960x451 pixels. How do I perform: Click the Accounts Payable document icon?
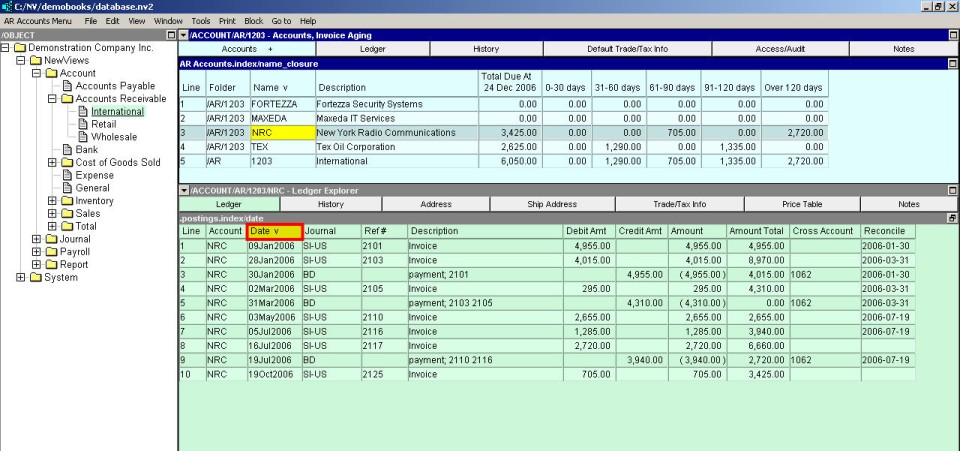(x=67, y=86)
